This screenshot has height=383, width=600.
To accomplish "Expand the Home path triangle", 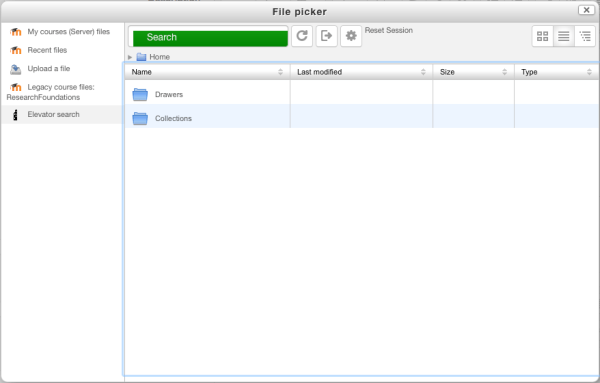I will 130,57.
